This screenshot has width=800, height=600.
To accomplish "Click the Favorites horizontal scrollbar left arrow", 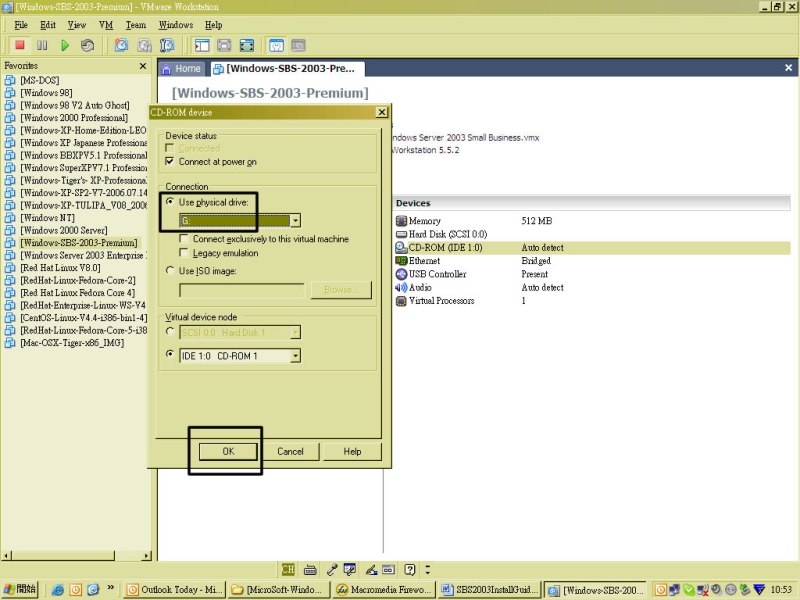I will [x=6, y=555].
